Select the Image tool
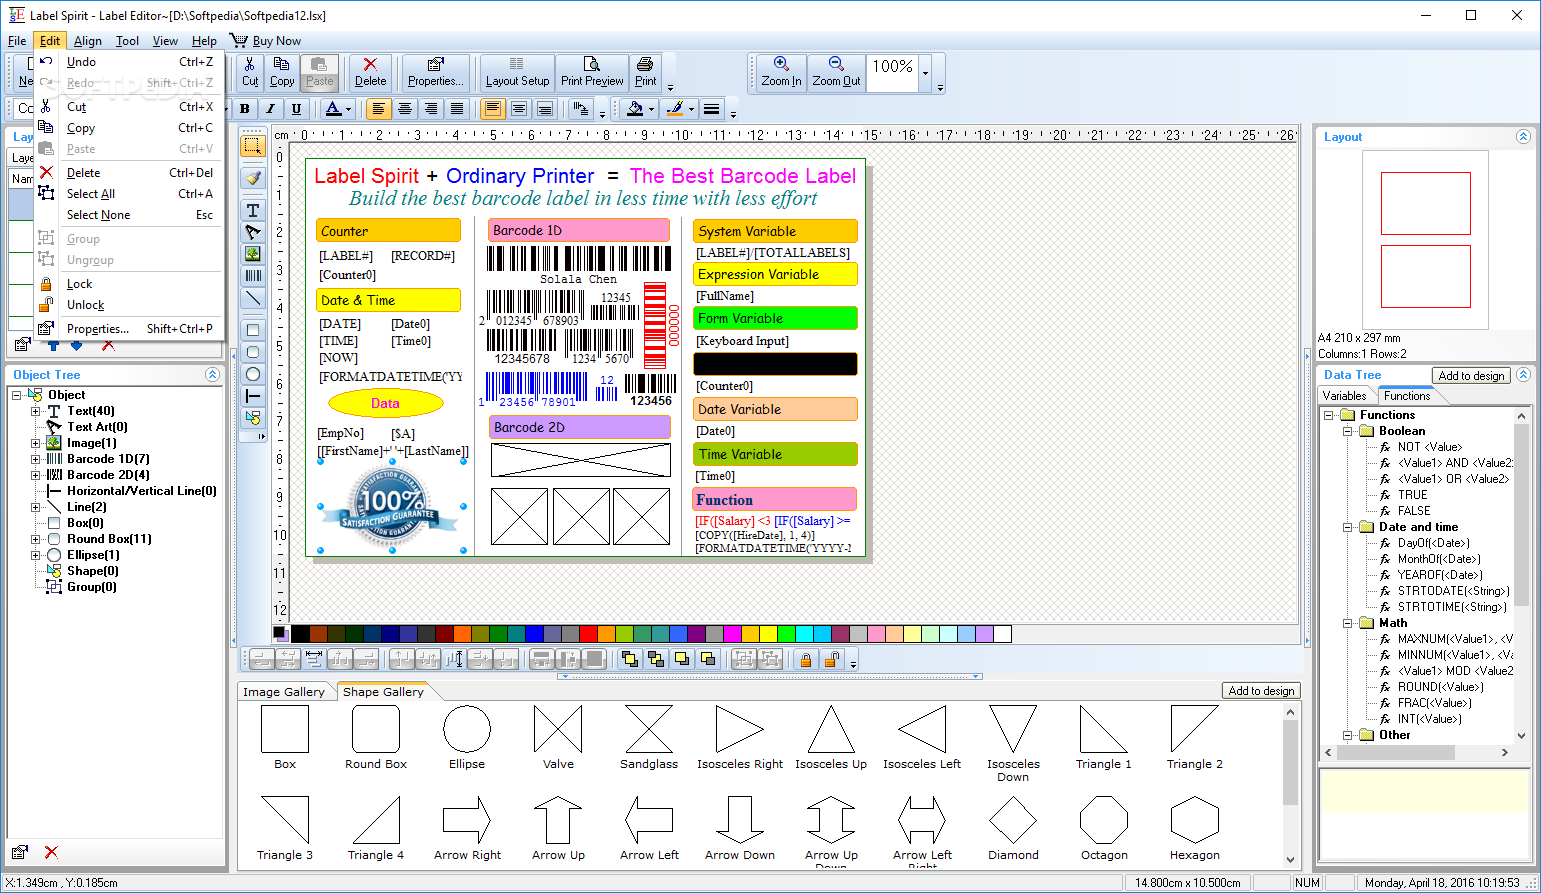Screen dimensions: 1541x893 click(x=253, y=254)
